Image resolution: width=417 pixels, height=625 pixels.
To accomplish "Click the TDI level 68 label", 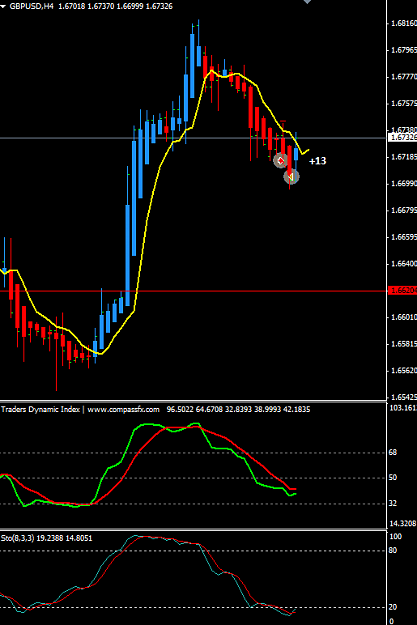I will 393,452.
